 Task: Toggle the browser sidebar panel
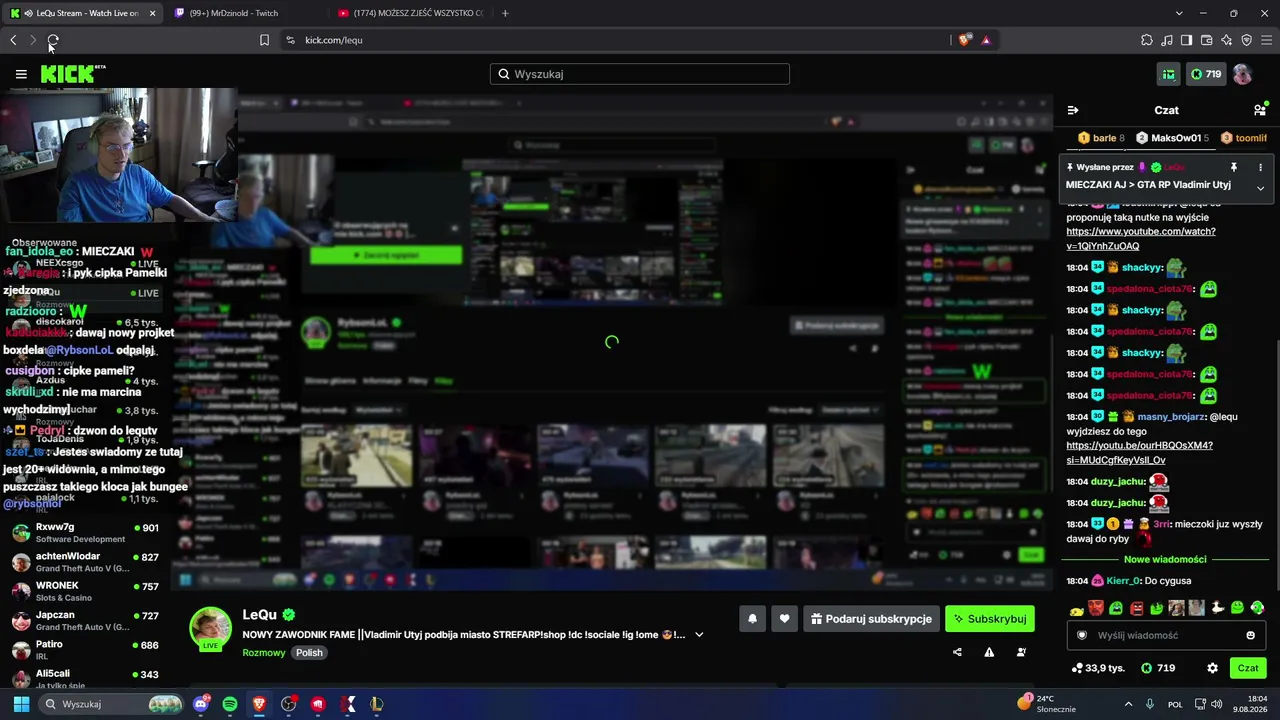click(1186, 40)
